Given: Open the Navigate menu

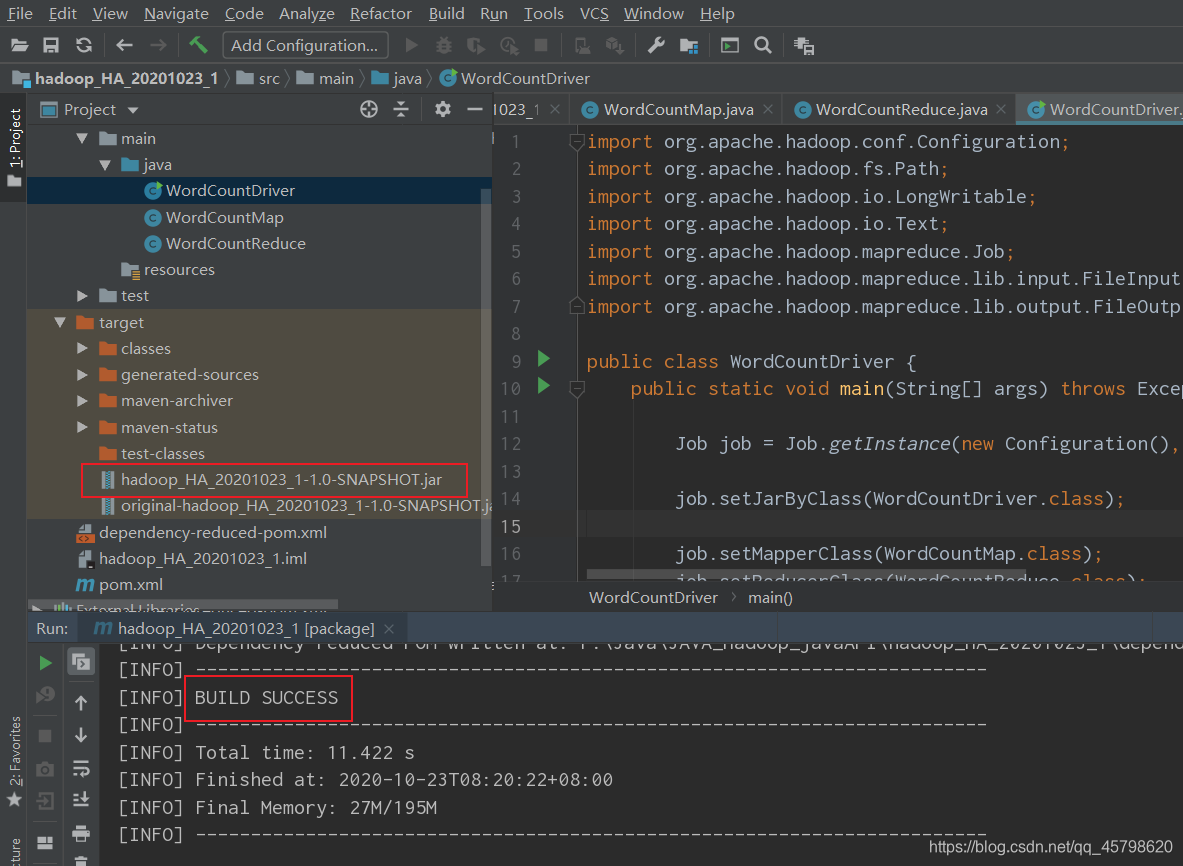Looking at the screenshot, I should pos(176,14).
